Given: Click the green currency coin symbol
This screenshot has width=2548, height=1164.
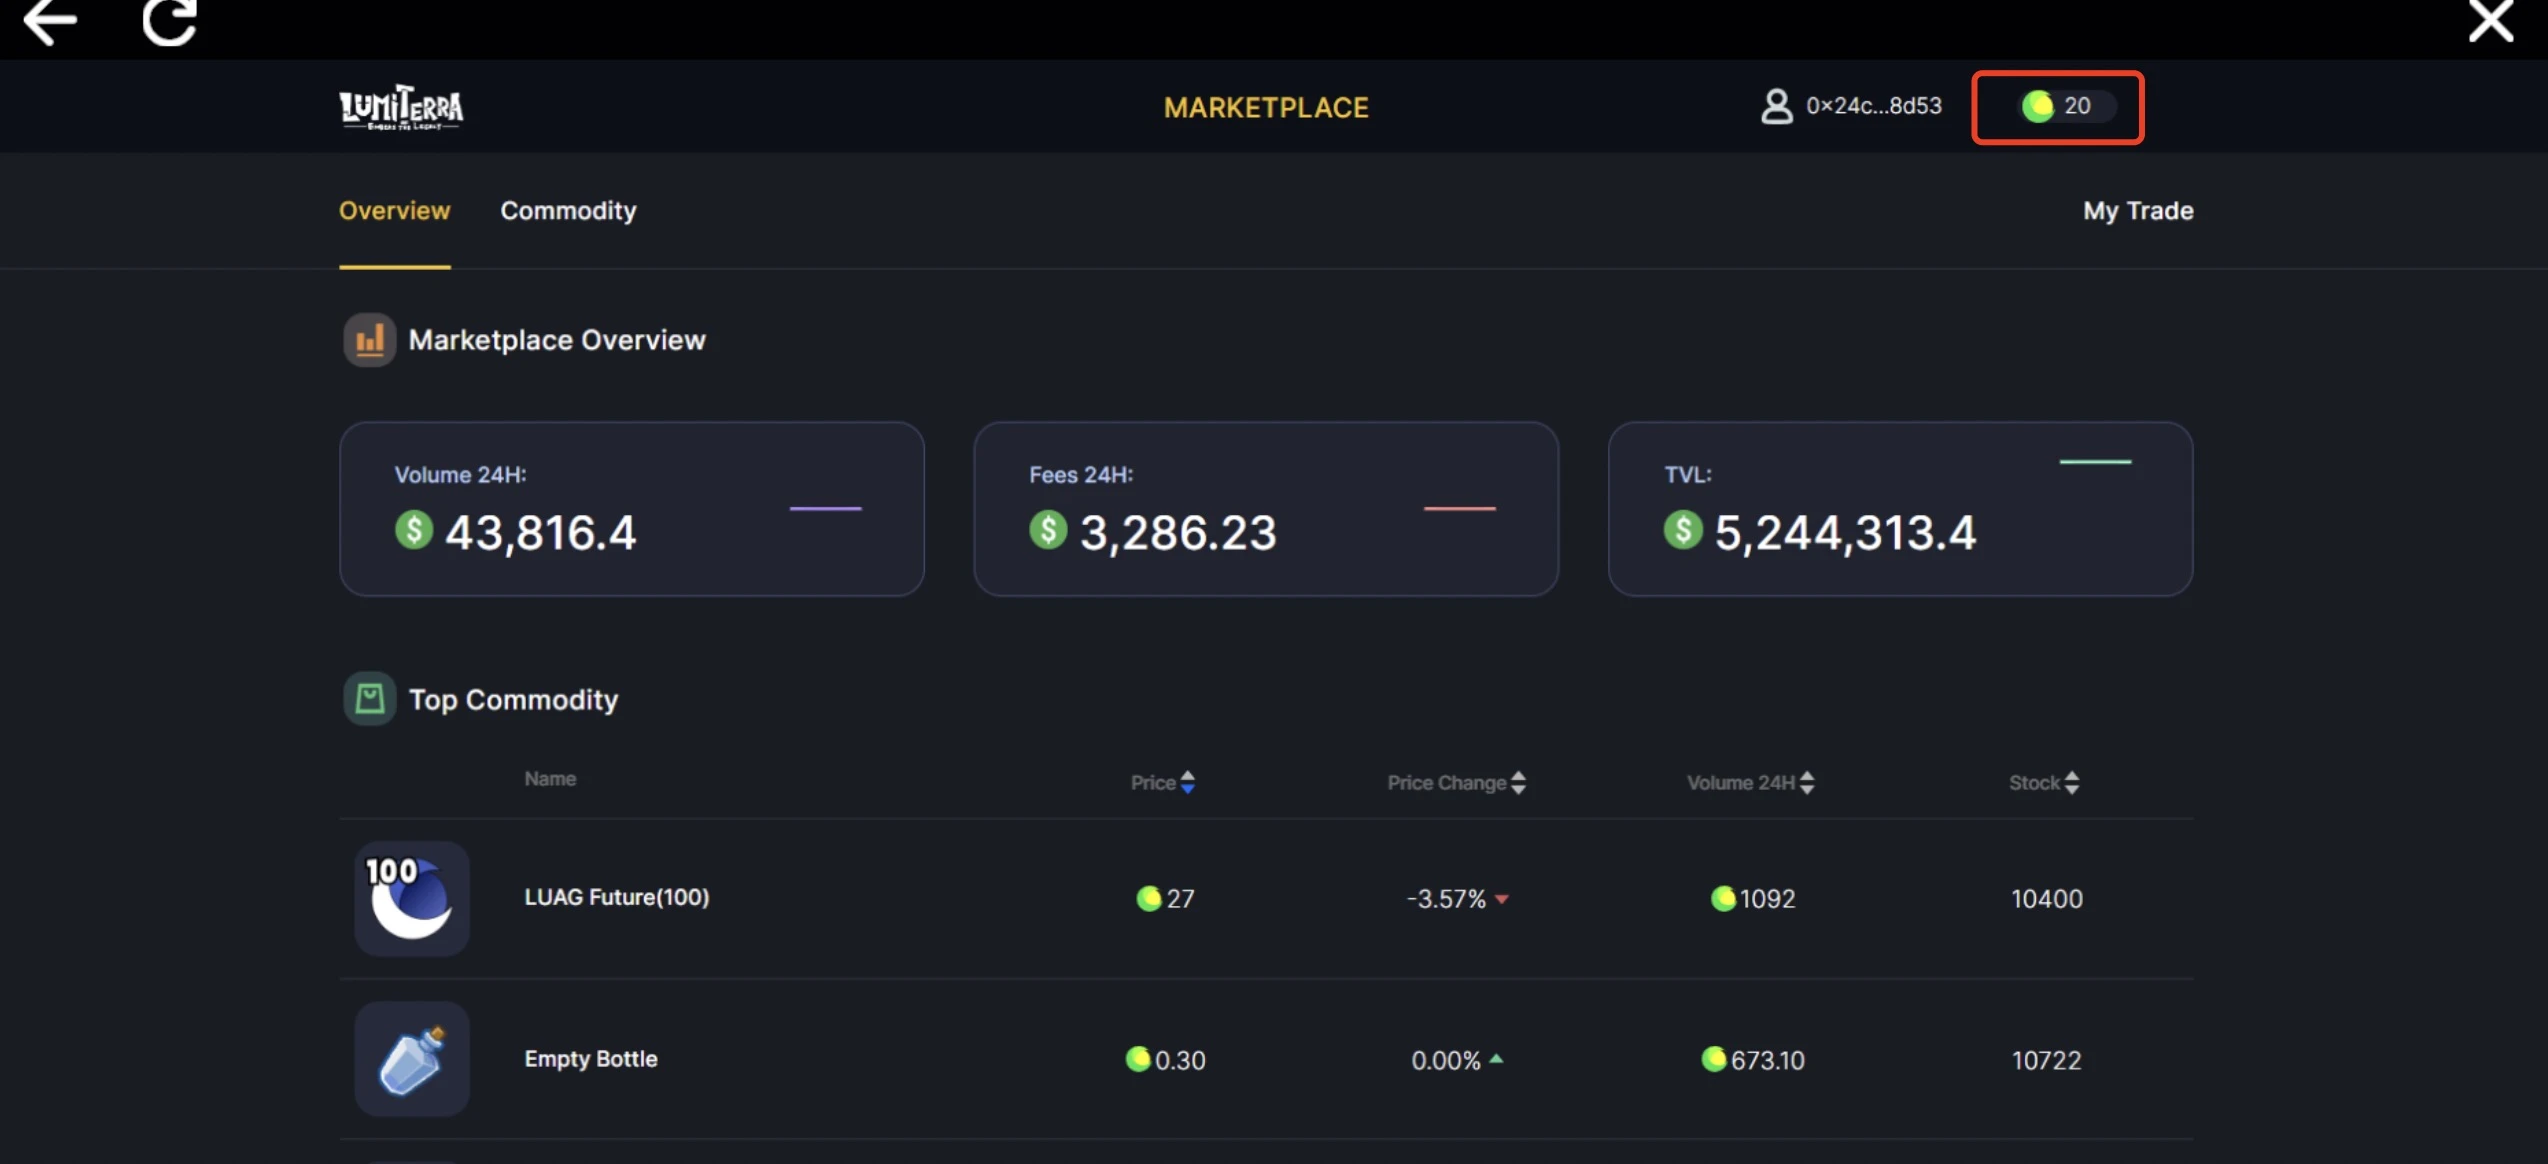Looking at the screenshot, I should (x=2034, y=104).
